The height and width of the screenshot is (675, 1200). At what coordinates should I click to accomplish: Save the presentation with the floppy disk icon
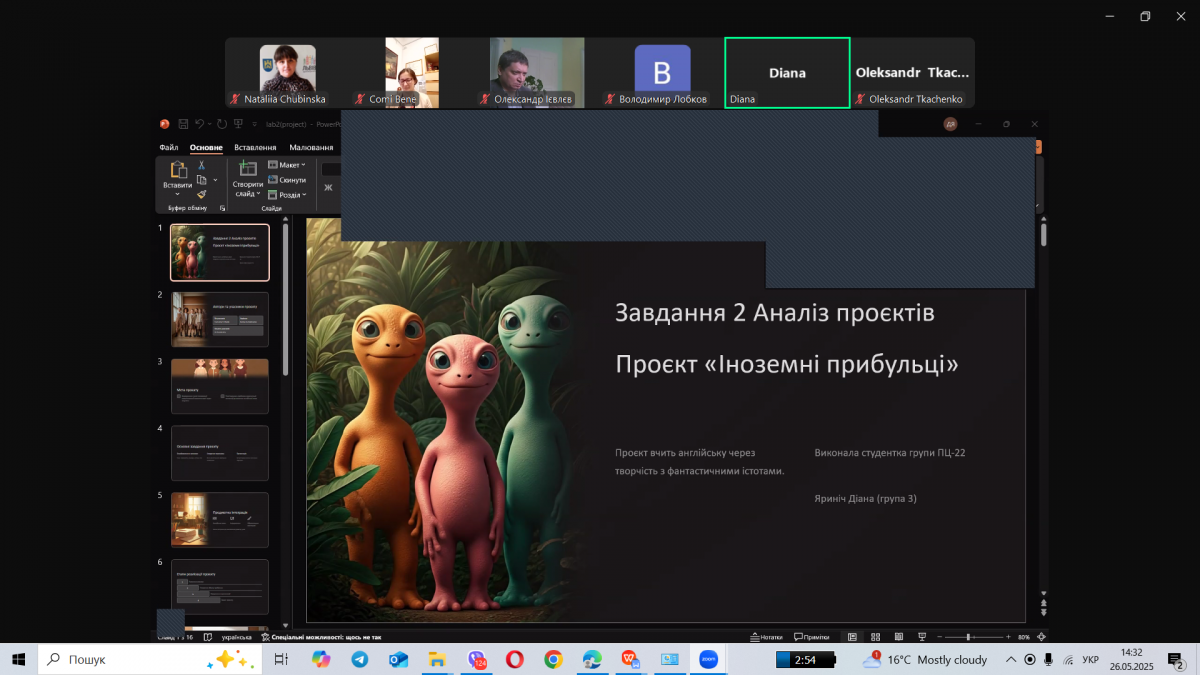[x=183, y=124]
